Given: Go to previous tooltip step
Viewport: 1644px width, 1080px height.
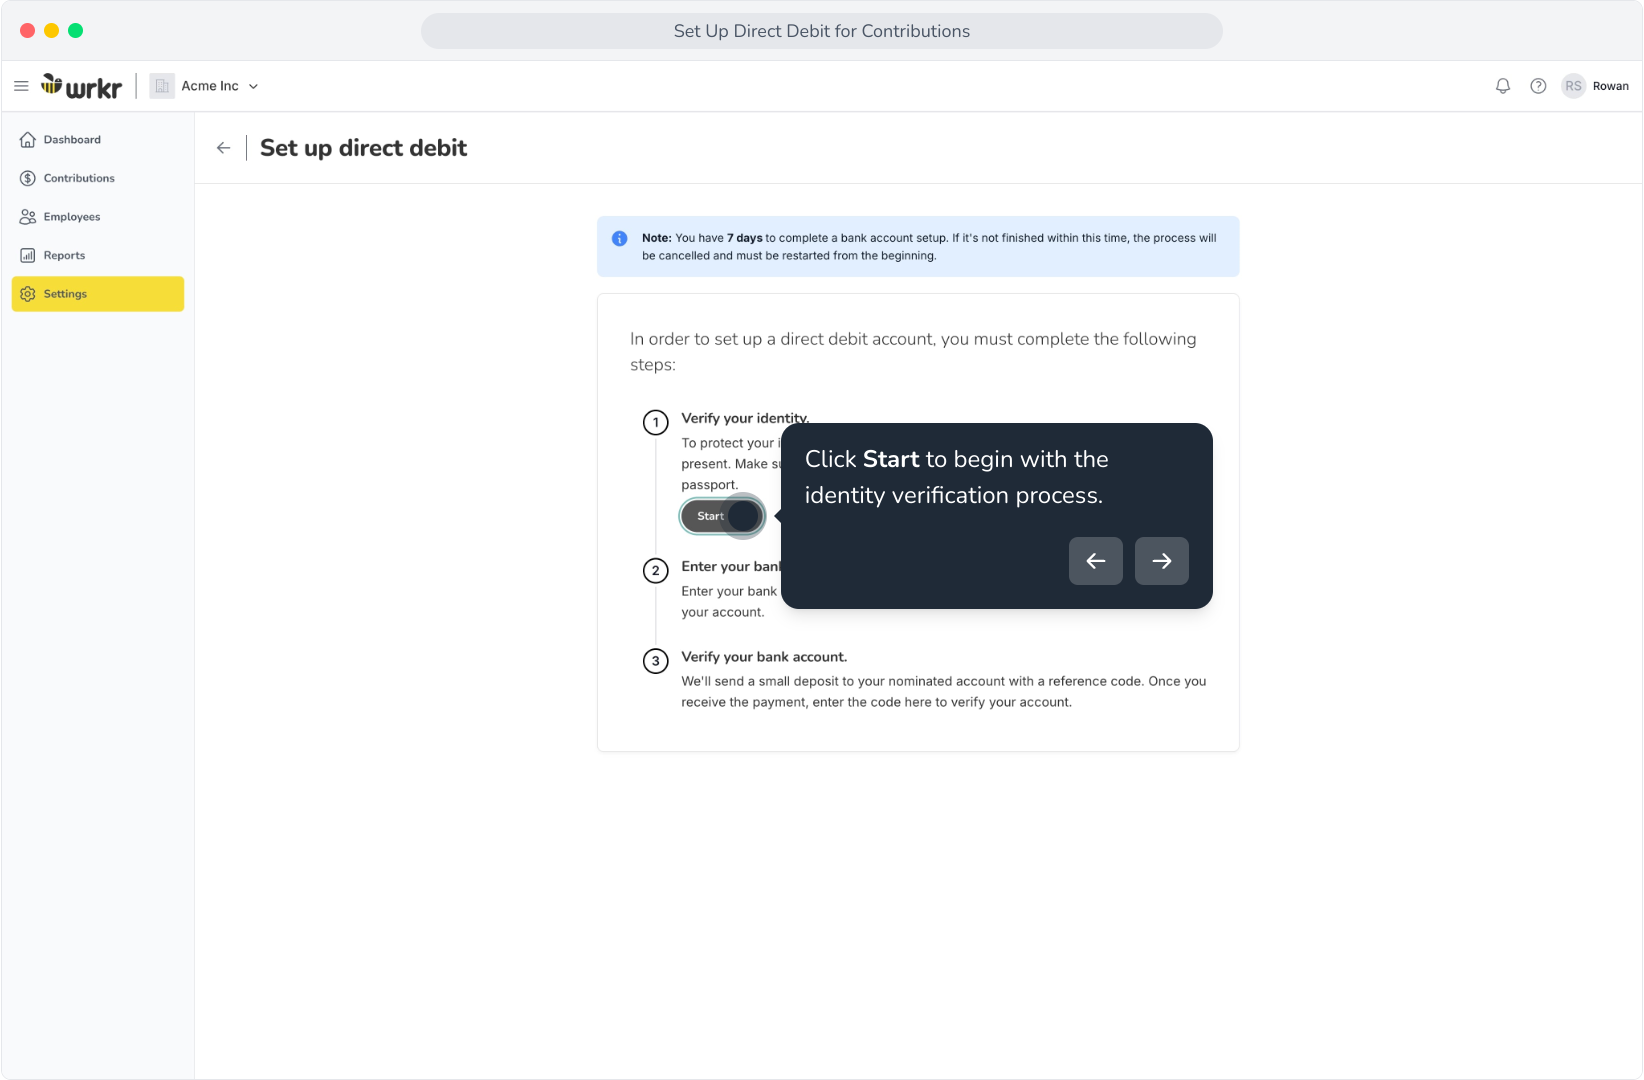Looking at the screenshot, I should (1096, 561).
